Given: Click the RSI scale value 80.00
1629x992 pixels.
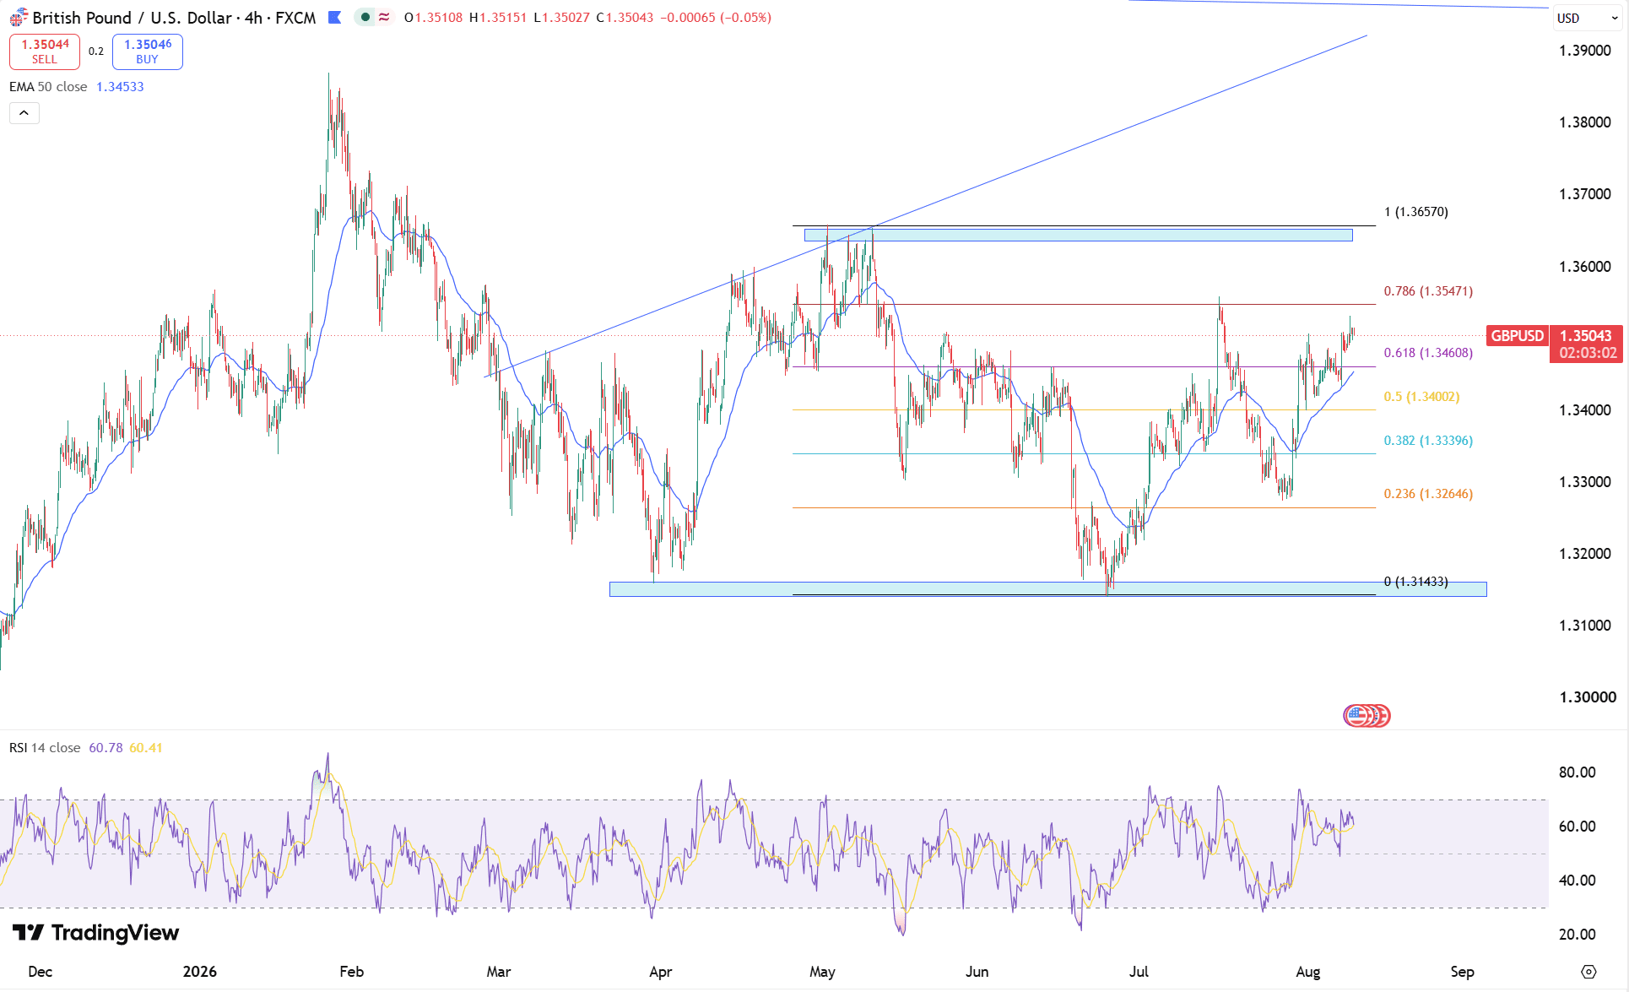Looking at the screenshot, I should click(1577, 773).
